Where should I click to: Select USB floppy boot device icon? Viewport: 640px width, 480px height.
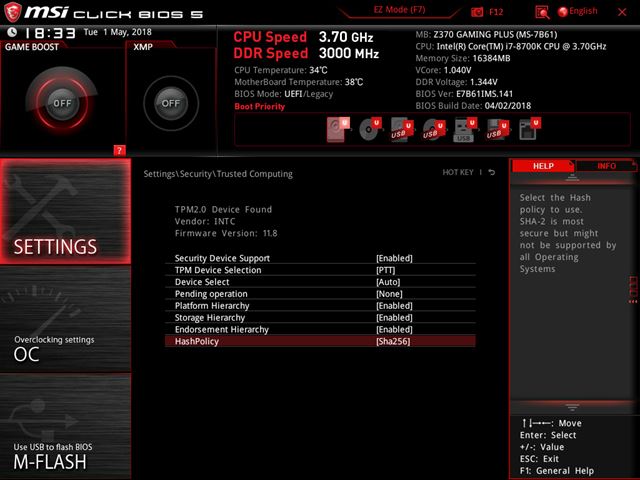tap(497, 129)
